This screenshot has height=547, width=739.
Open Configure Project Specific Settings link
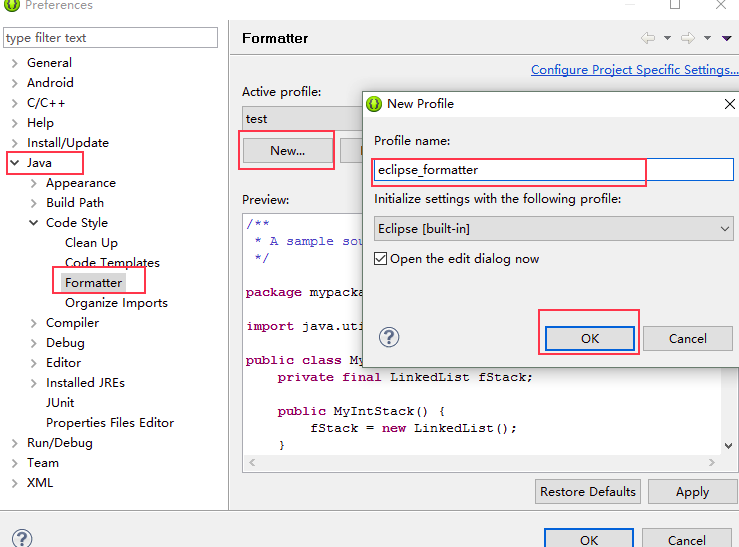point(634,70)
